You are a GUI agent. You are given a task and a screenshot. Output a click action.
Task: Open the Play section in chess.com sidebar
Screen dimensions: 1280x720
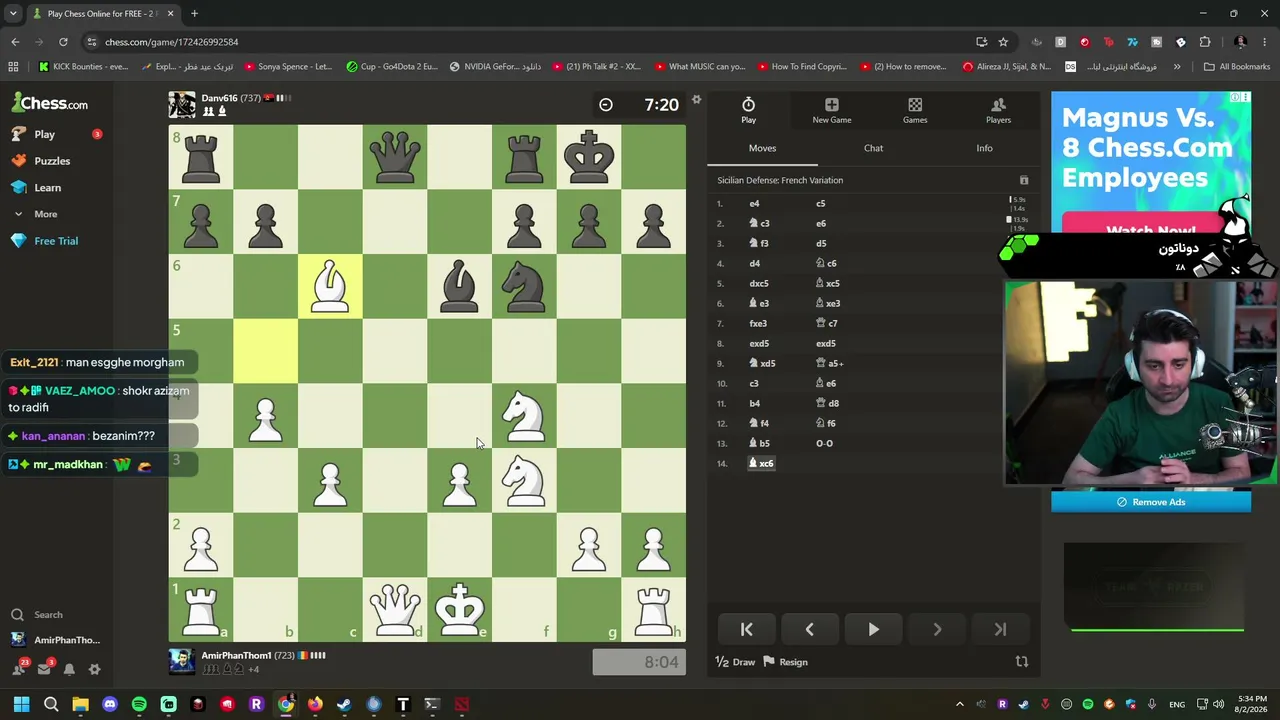tap(44, 134)
